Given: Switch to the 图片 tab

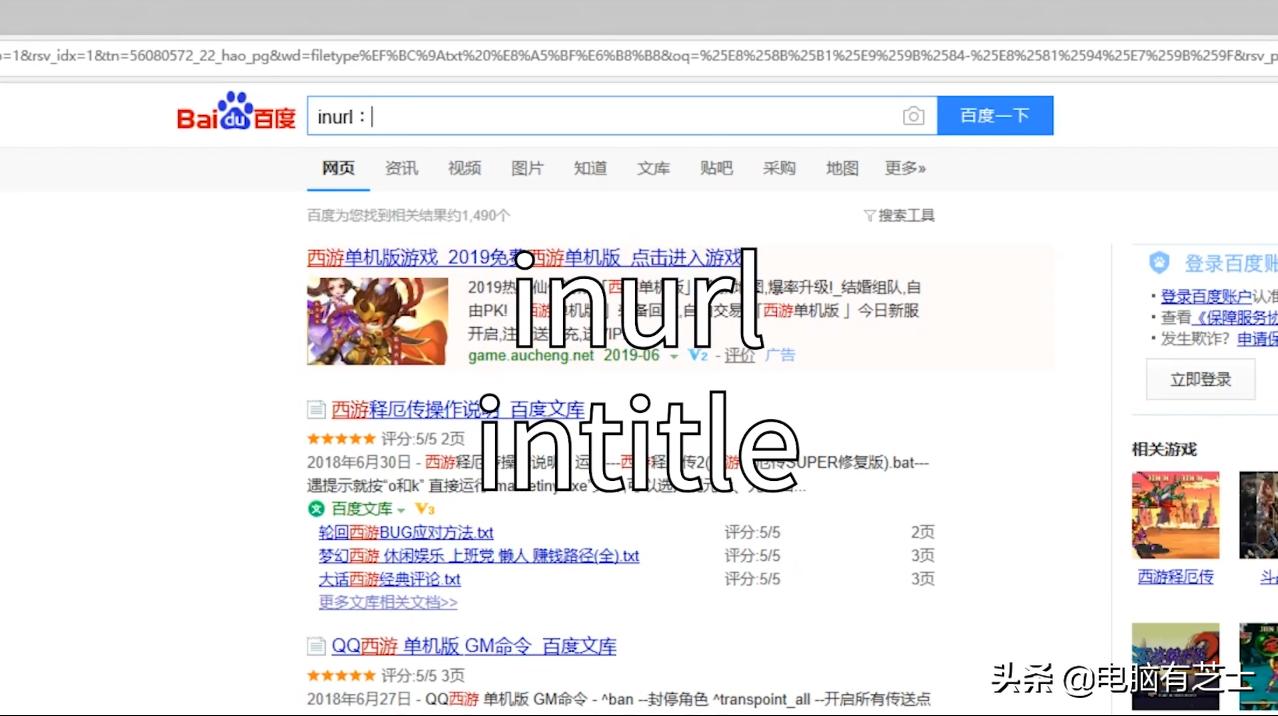Looking at the screenshot, I should click(x=527, y=169).
